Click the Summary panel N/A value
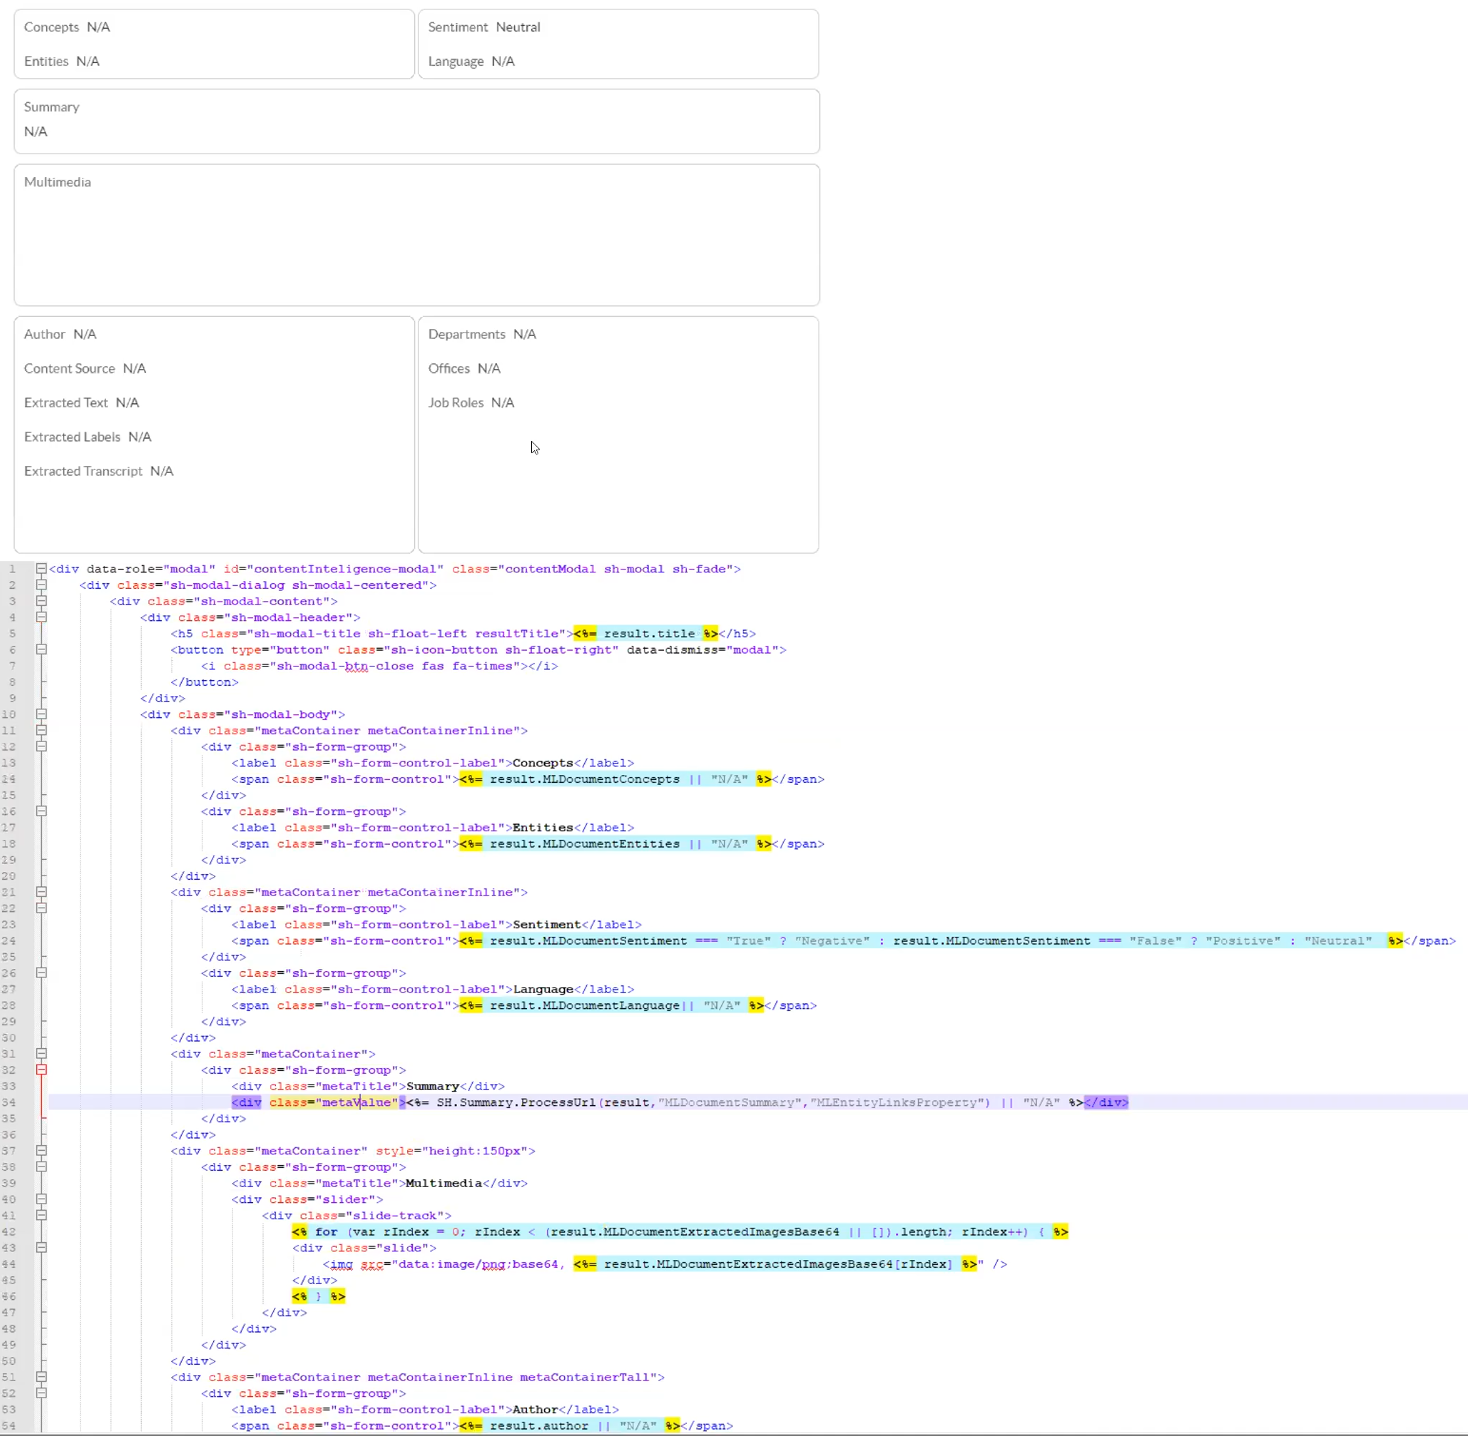The width and height of the screenshot is (1472, 1436). coord(36,132)
